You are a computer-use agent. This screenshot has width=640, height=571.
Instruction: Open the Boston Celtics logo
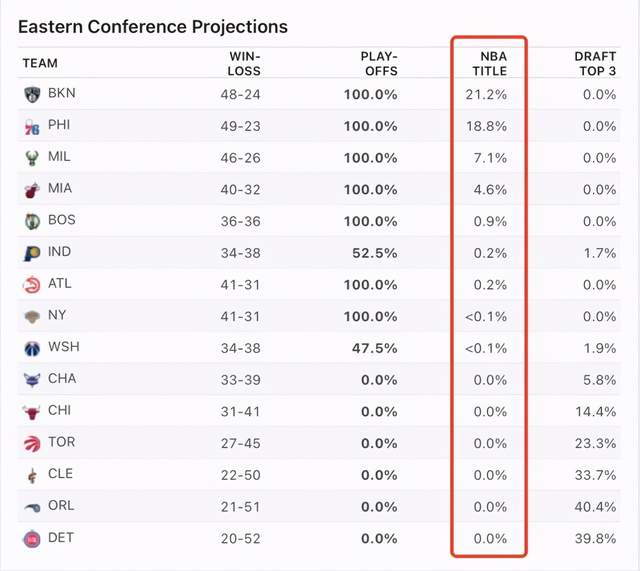point(30,221)
